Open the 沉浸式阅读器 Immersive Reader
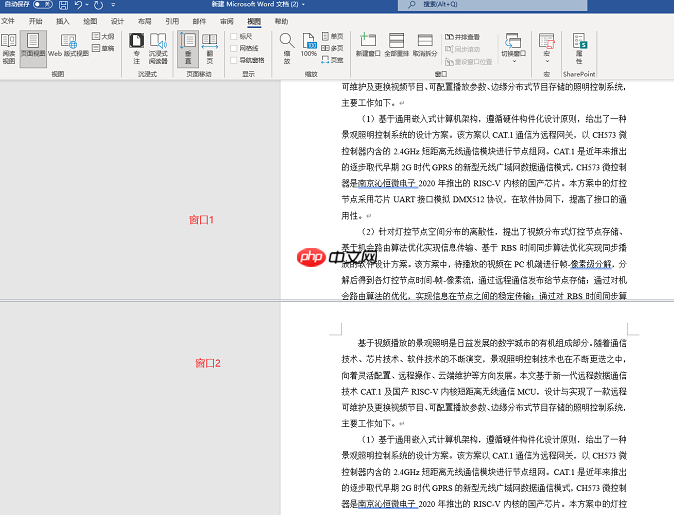This screenshot has height=515, width=674. point(158,48)
